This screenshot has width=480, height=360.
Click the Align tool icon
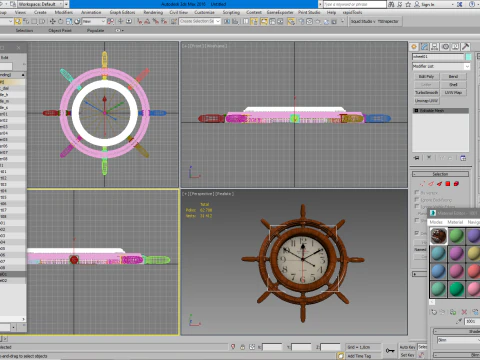(235, 21)
